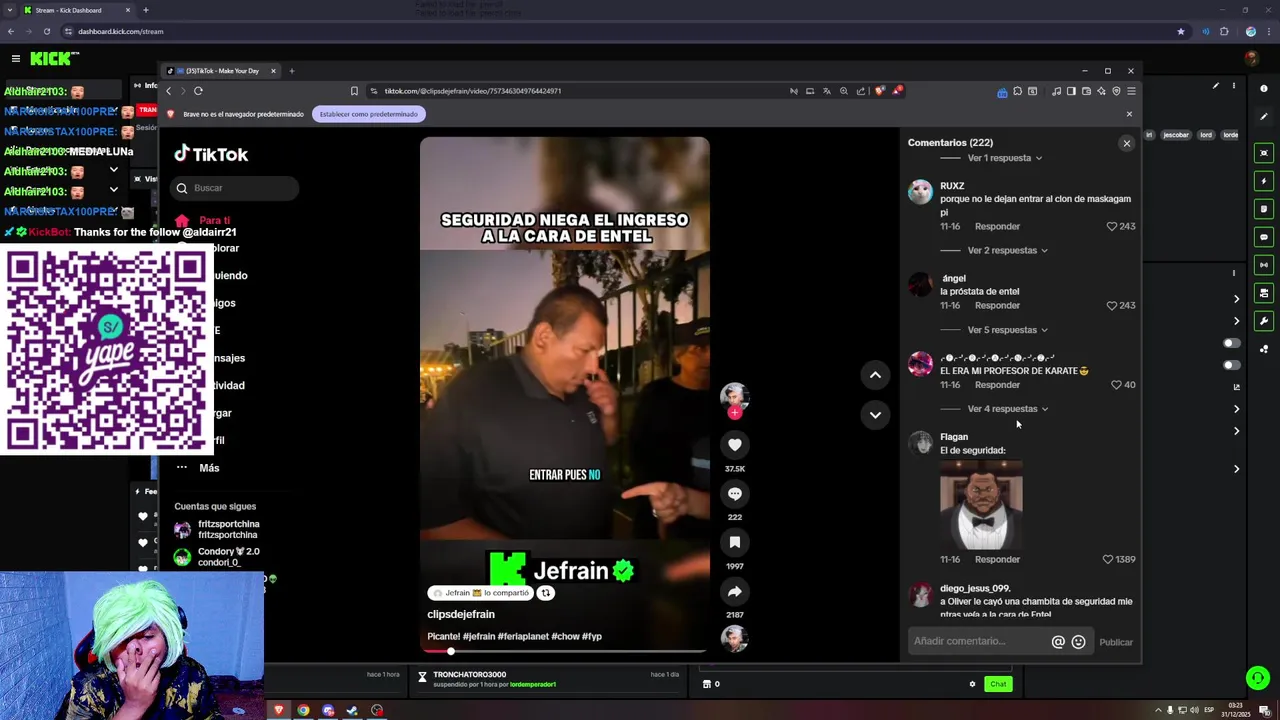Open Brave extensions puzzle icon
The image size is (1280, 720).
pos(1017,91)
